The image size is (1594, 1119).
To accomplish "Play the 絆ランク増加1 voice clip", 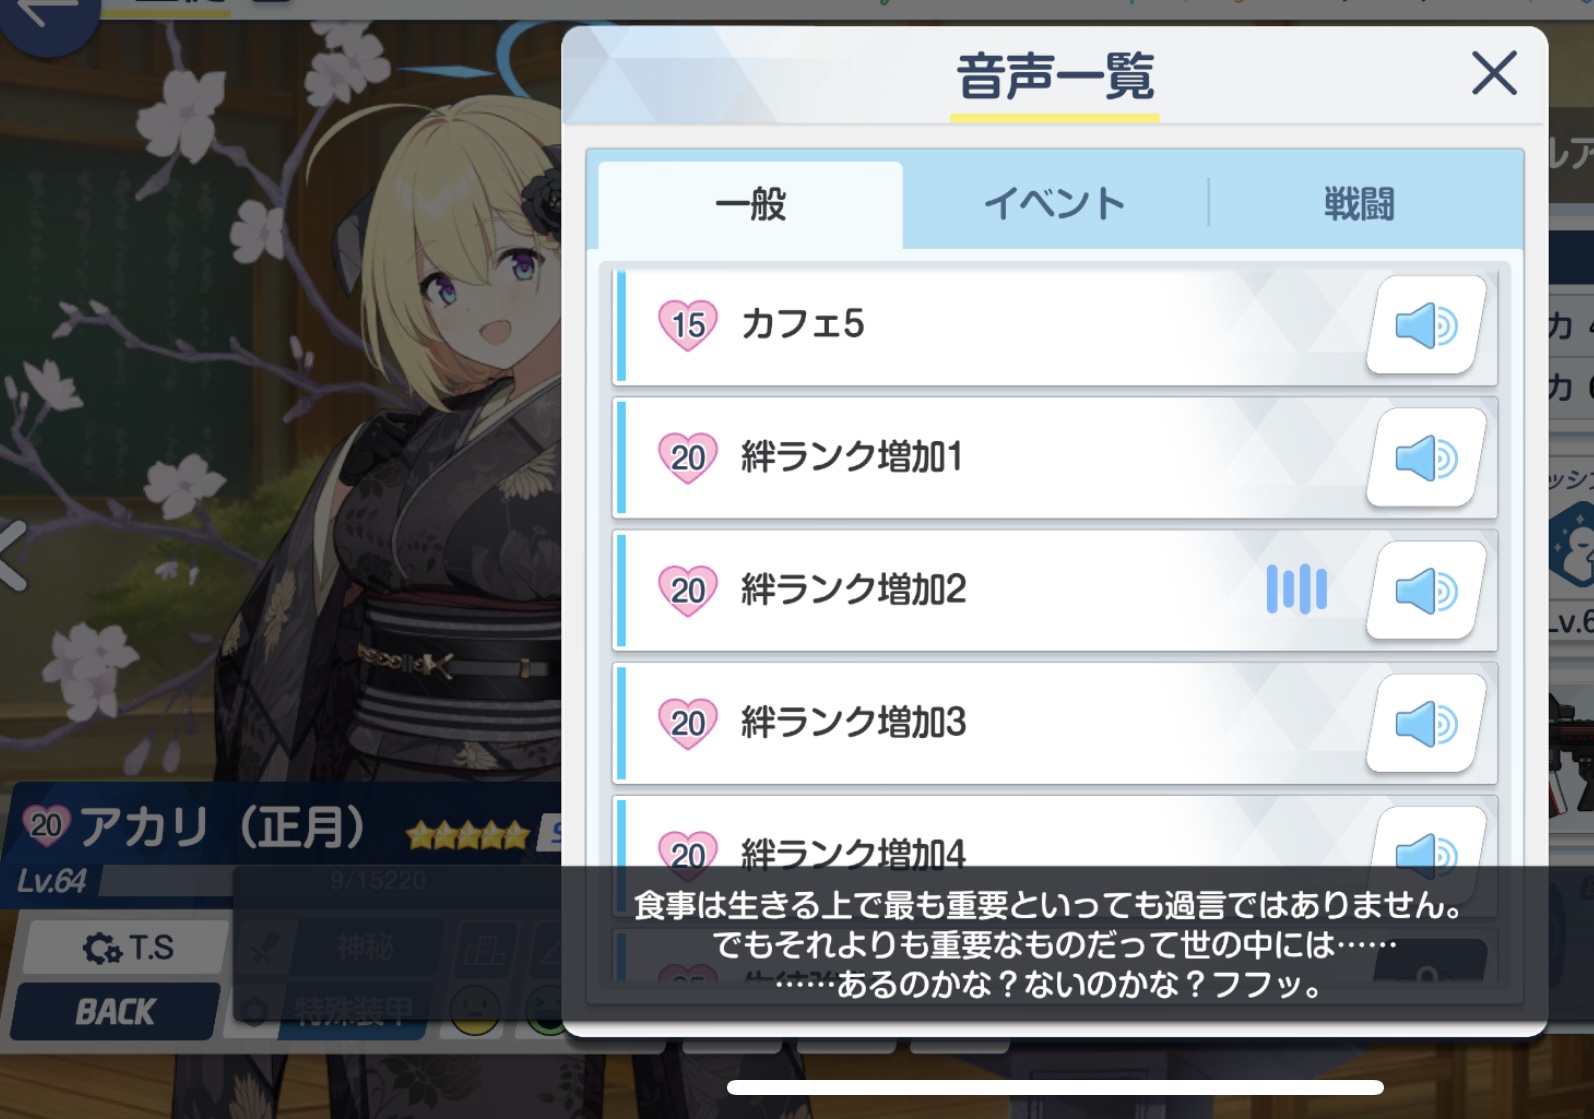I will click(x=1426, y=458).
